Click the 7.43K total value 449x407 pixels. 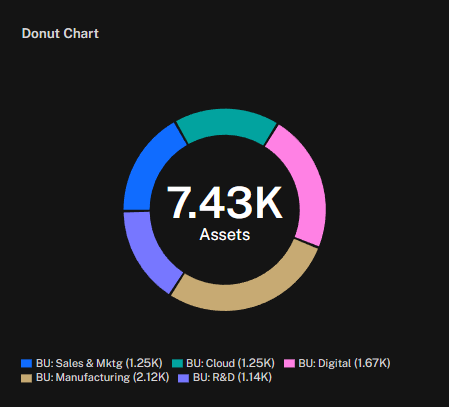point(224,203)
